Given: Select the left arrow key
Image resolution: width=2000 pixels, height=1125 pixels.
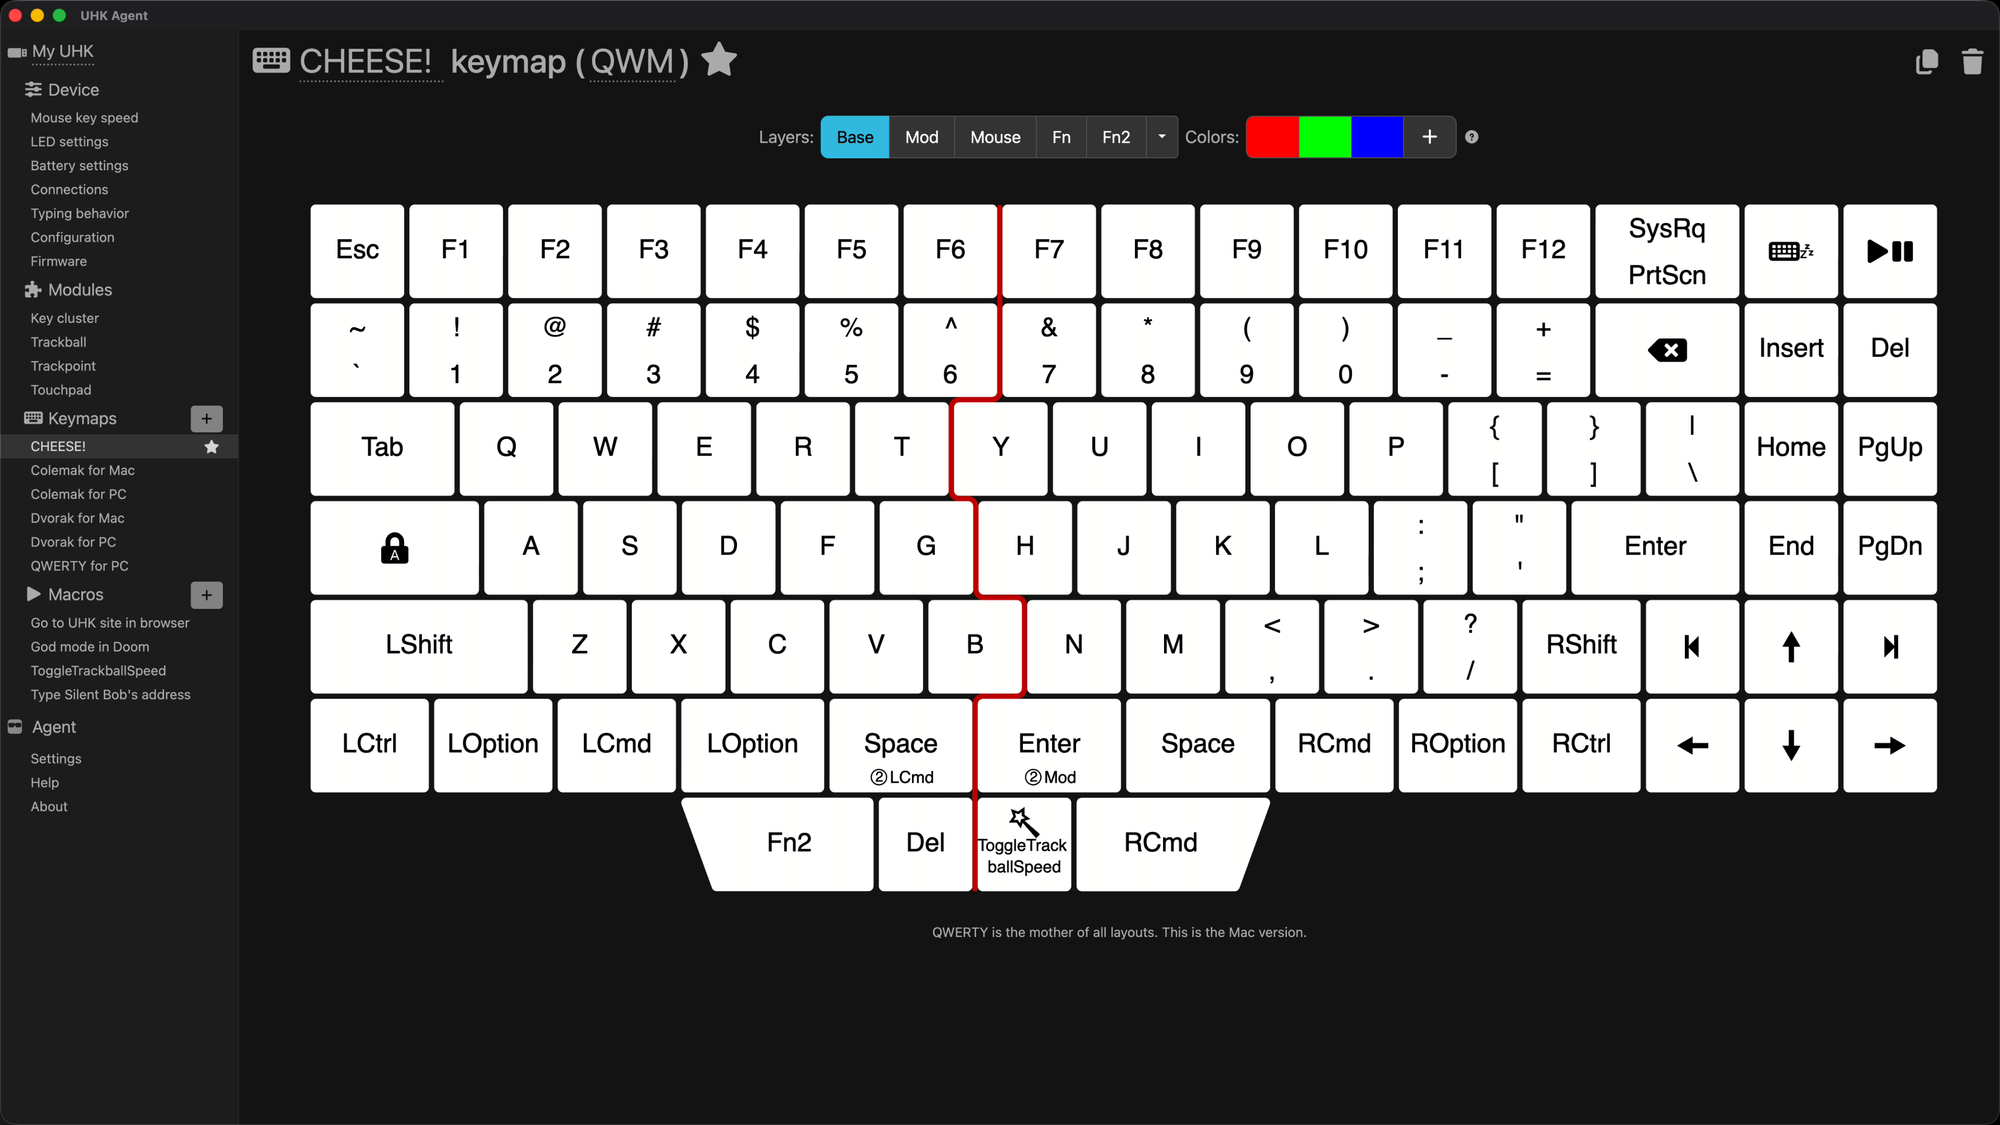Looking at the screenshot, I should (1692, 745).
